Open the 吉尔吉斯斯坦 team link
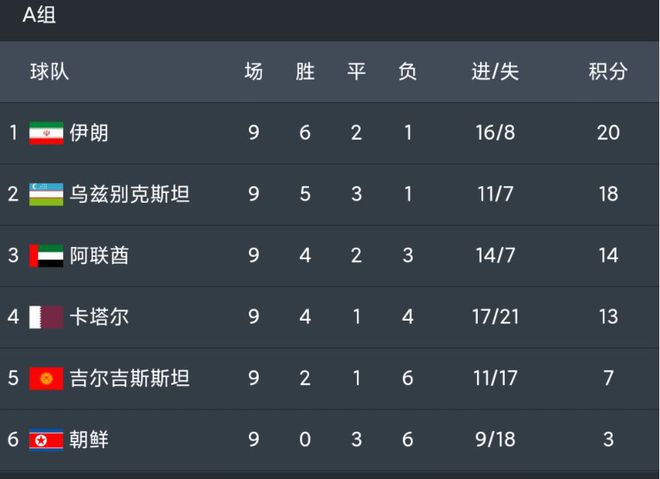 [x=129, y=379]
